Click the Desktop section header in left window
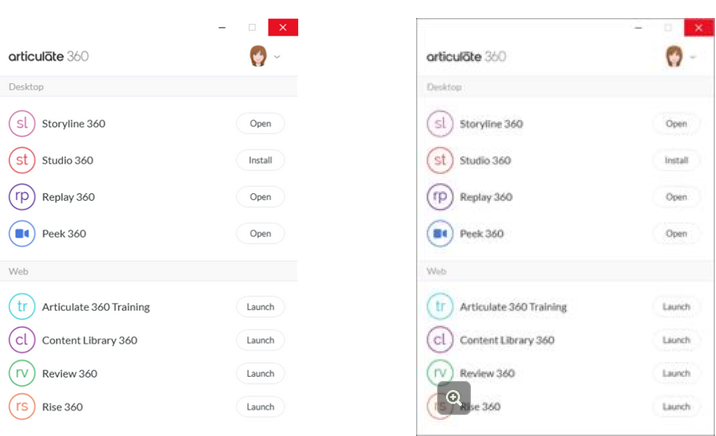Screen dimensions: 716x436 click(x=148, y=86)
